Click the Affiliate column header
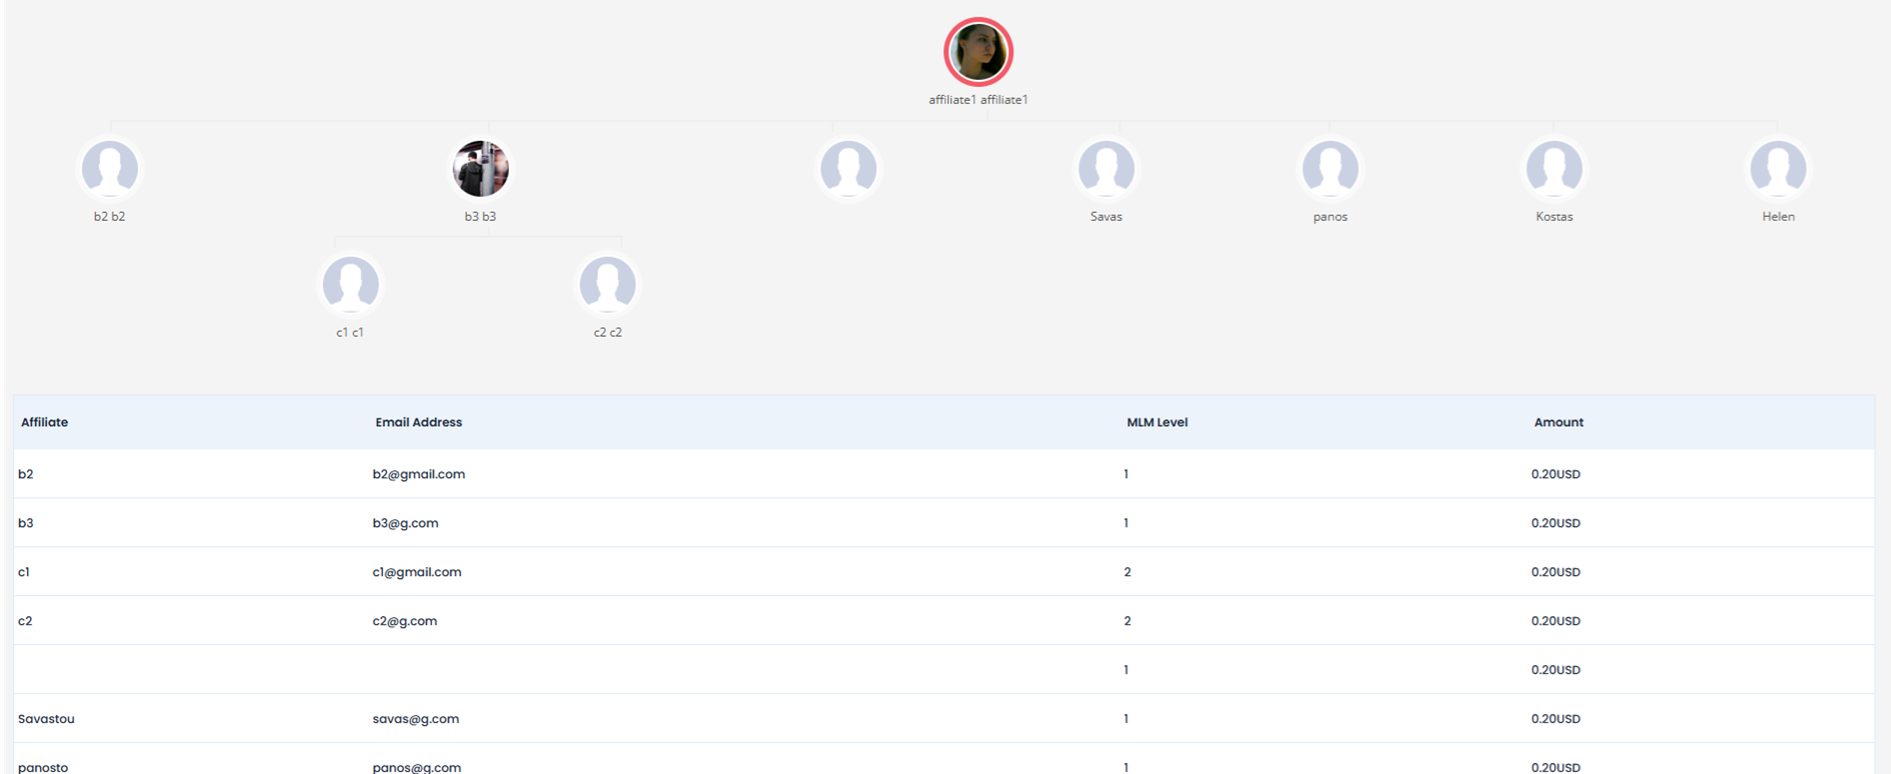The height and width of the screenshot is (774, 1891). click(45, 422)
